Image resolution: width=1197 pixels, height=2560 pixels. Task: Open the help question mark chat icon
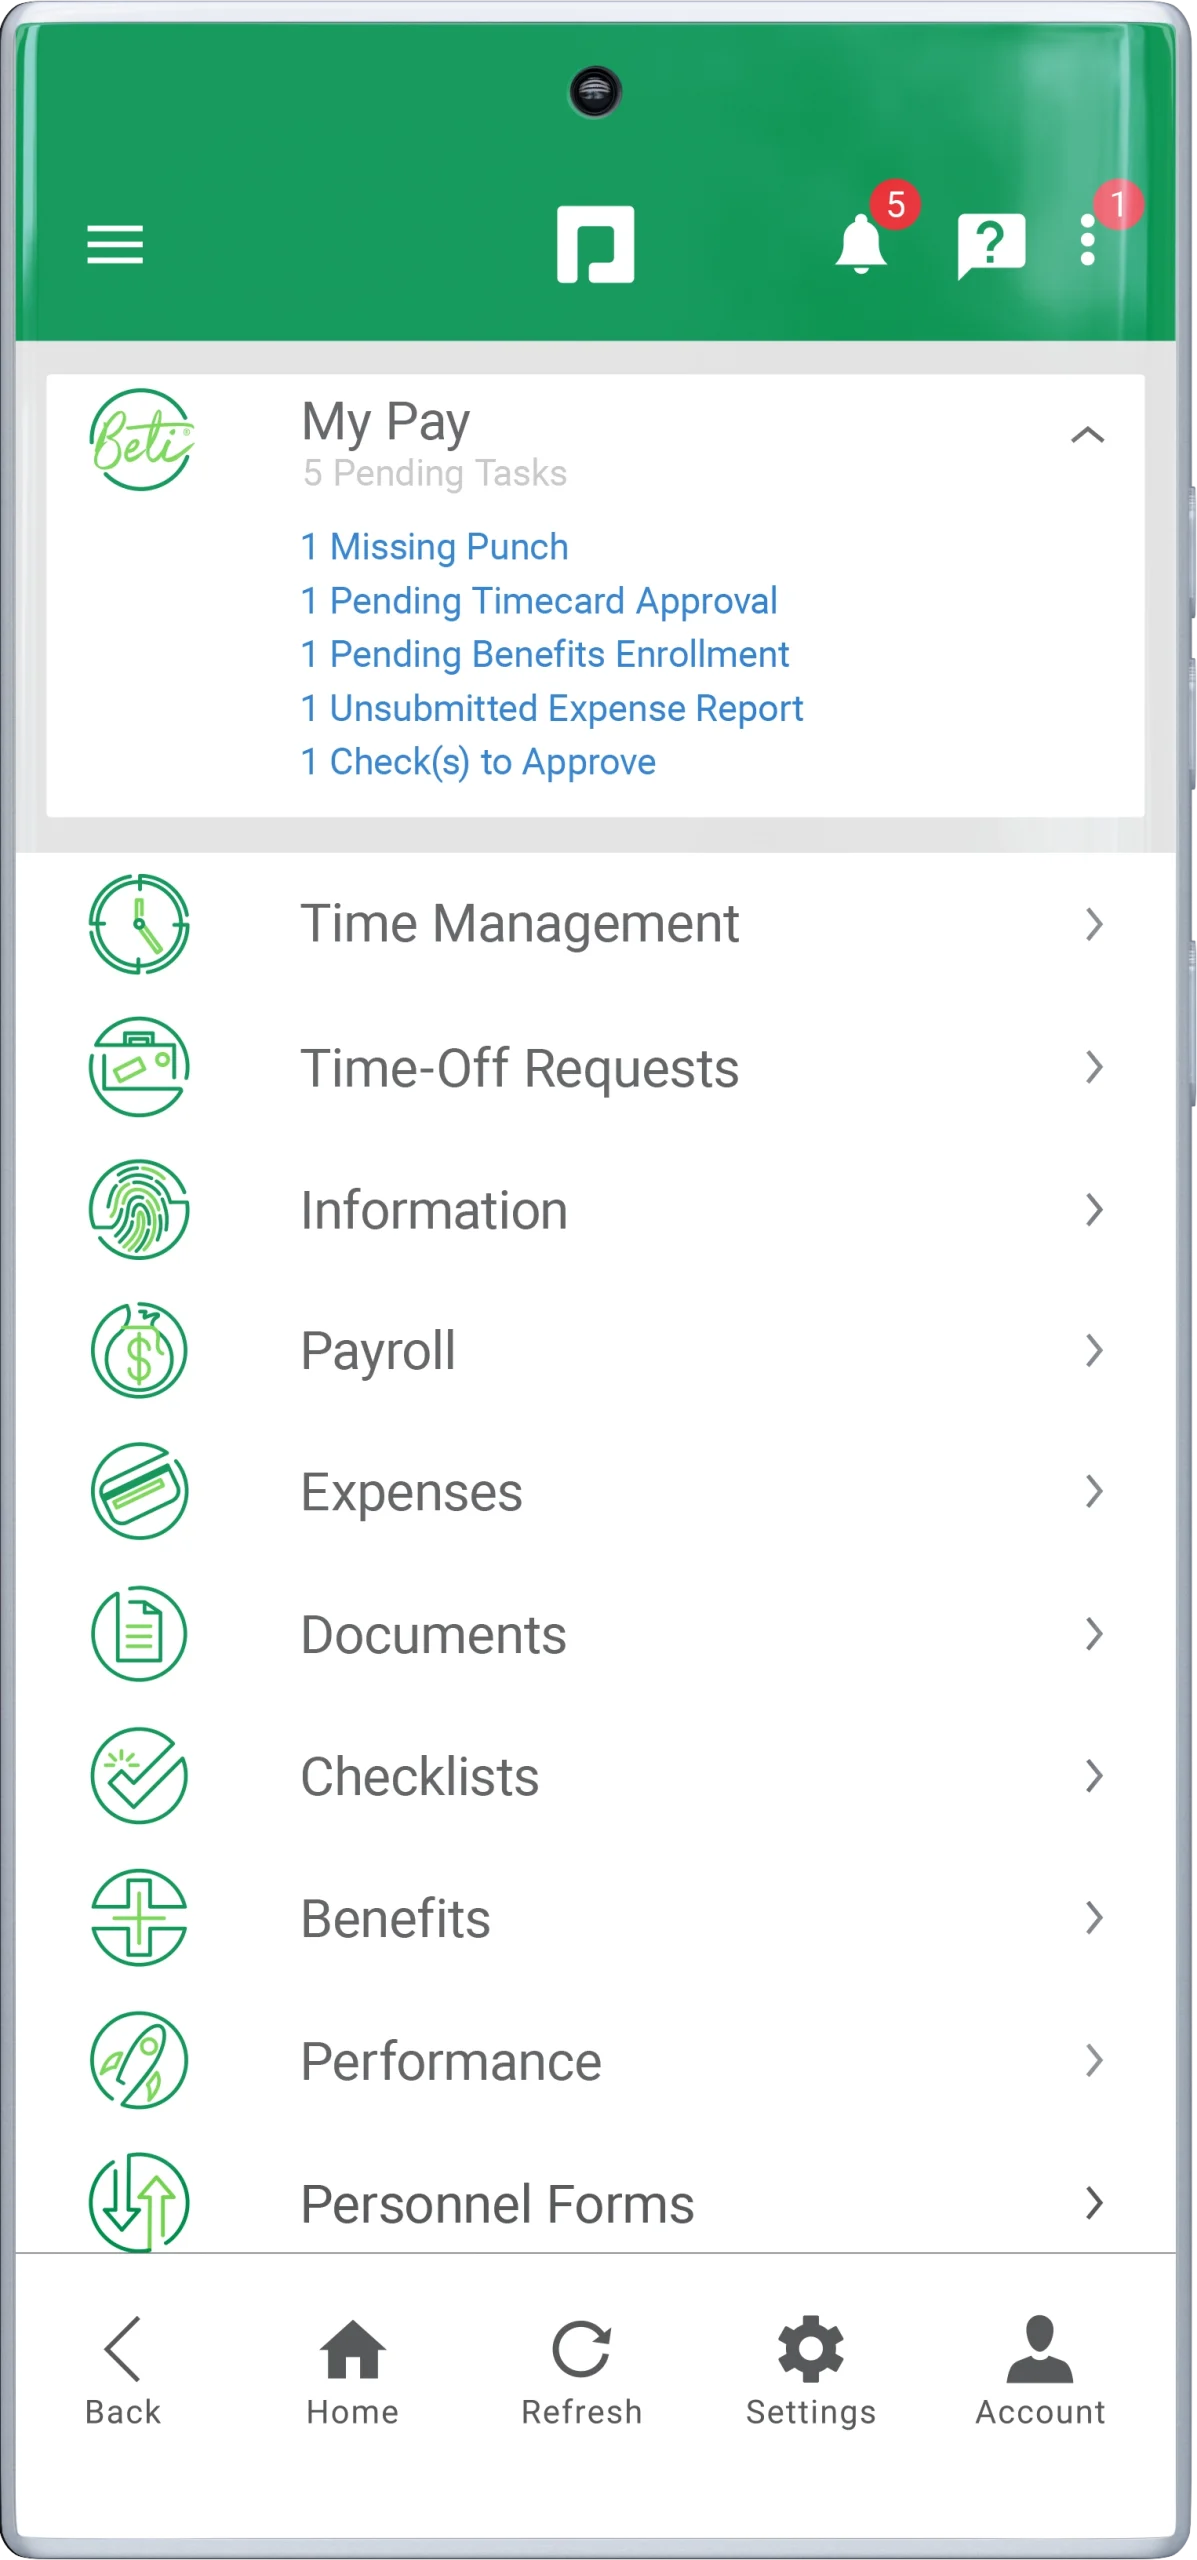(990, 245)
